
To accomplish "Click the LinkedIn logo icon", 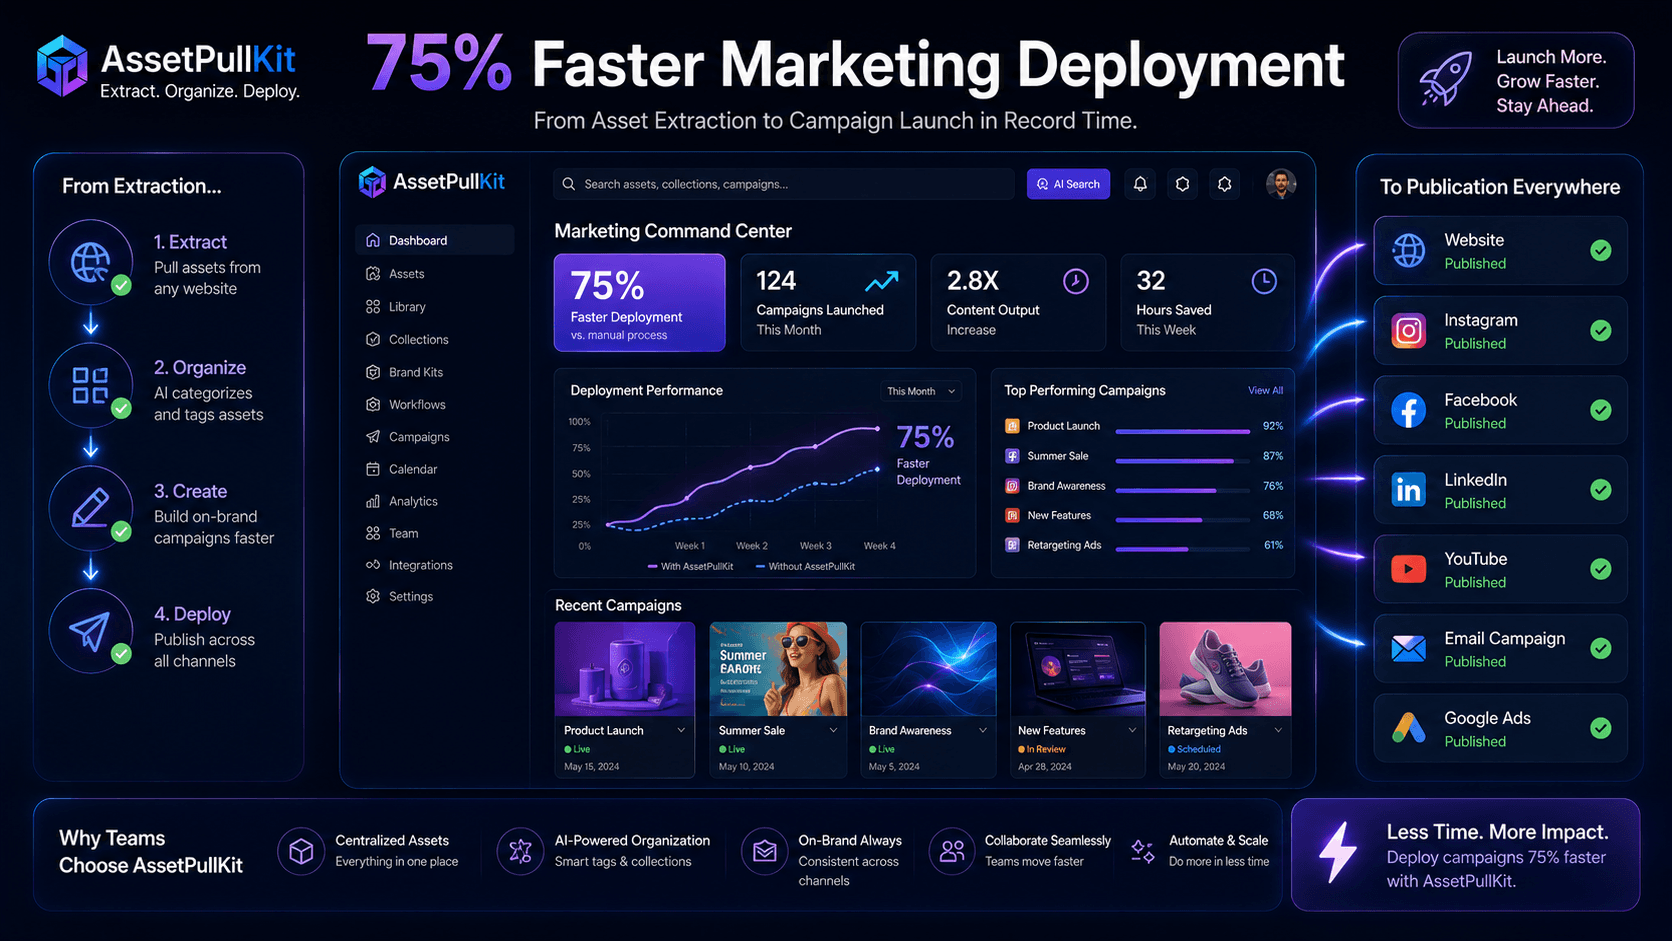I will click(x=1408, y=489).
